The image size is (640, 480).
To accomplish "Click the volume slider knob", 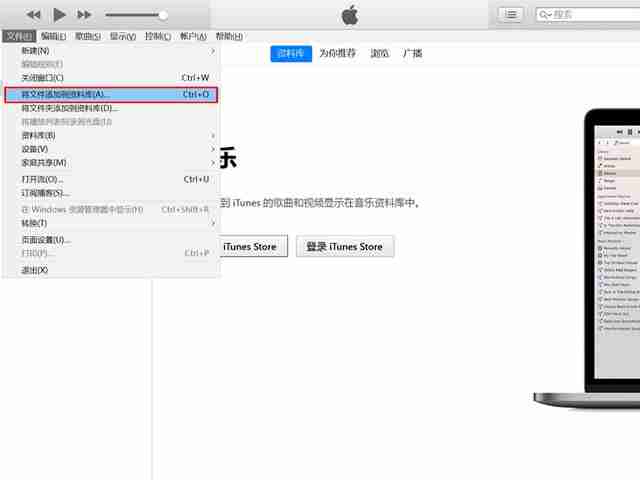I will pos(163,16).
